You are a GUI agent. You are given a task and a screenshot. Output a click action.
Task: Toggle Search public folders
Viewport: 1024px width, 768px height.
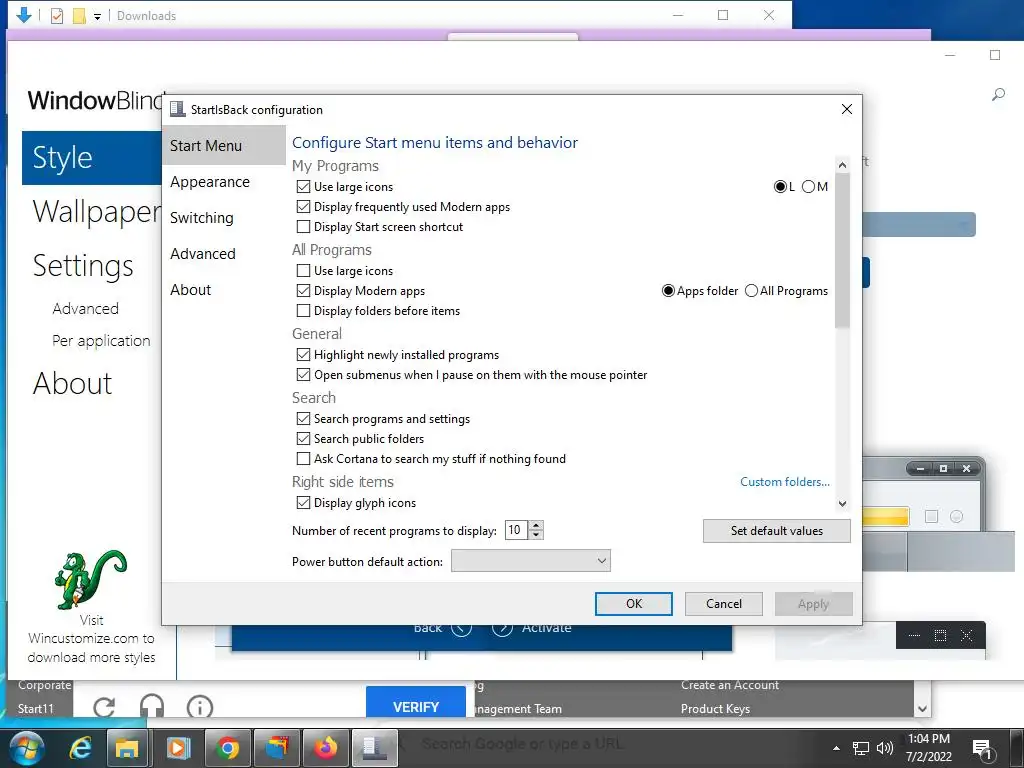click(303, 439)
